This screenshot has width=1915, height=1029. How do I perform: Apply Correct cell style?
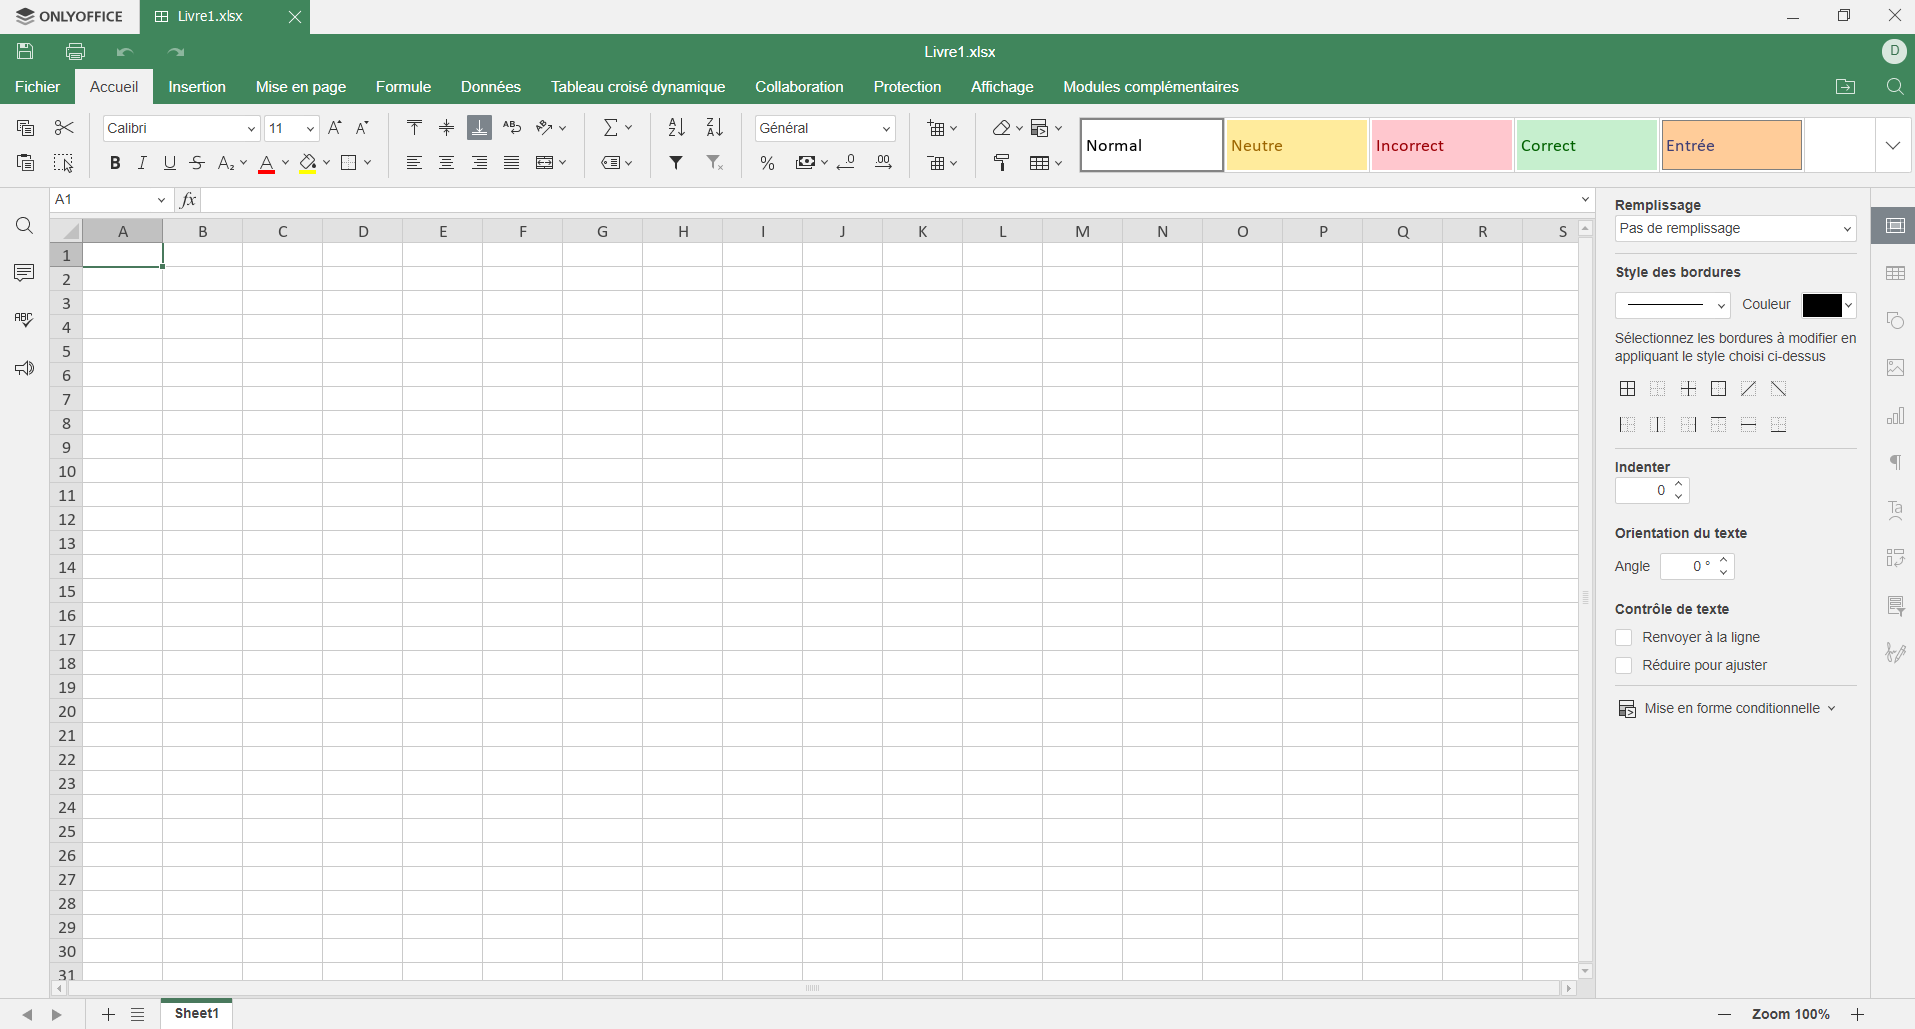[x=1587, y=146]
